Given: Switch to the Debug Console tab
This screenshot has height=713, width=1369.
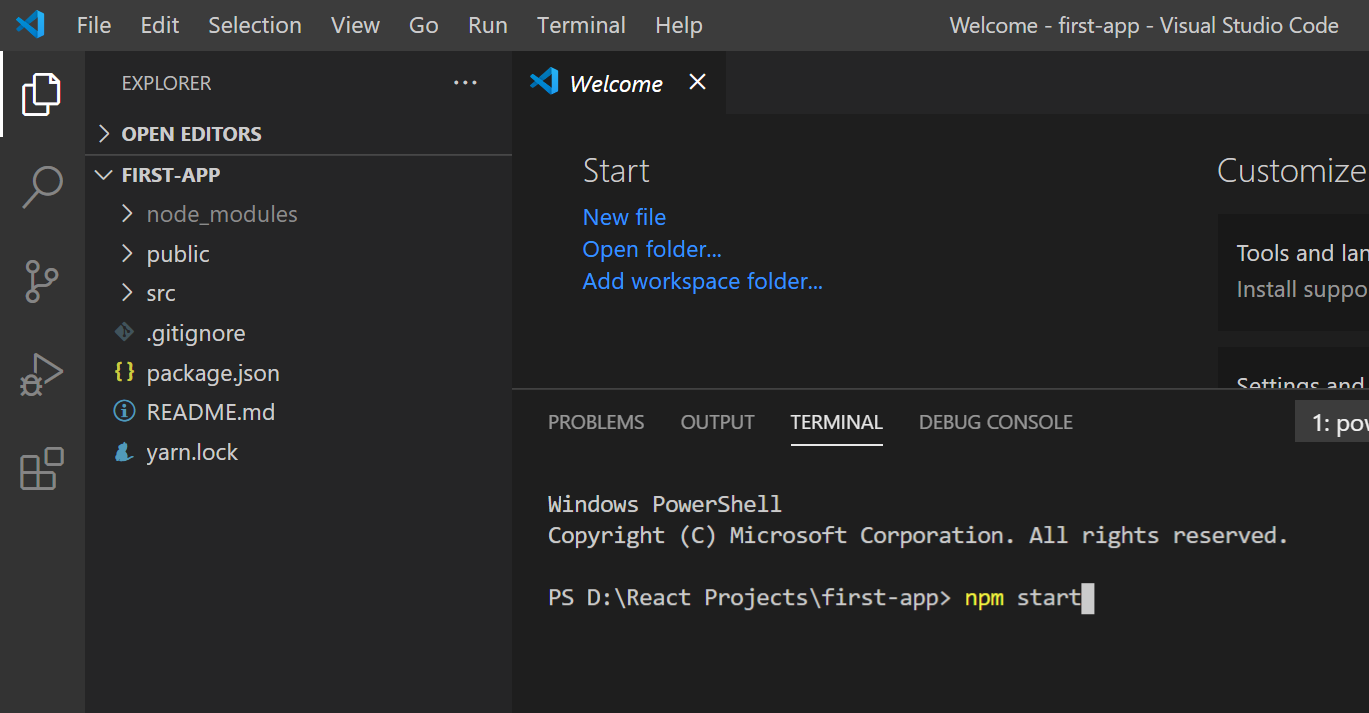Looking at the screenshot, I should coord(996,422).
